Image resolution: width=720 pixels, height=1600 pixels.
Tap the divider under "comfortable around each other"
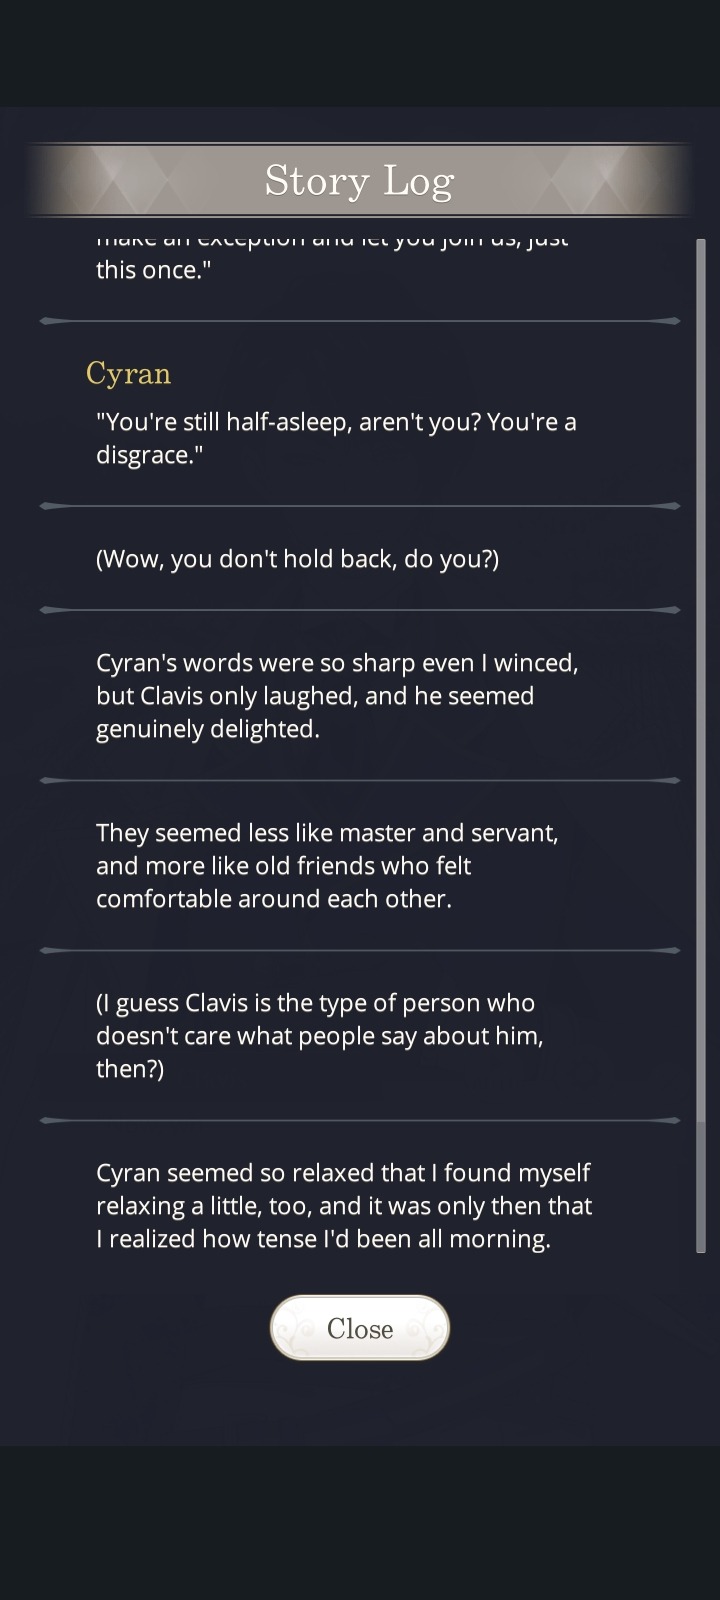tap(360, 950)
